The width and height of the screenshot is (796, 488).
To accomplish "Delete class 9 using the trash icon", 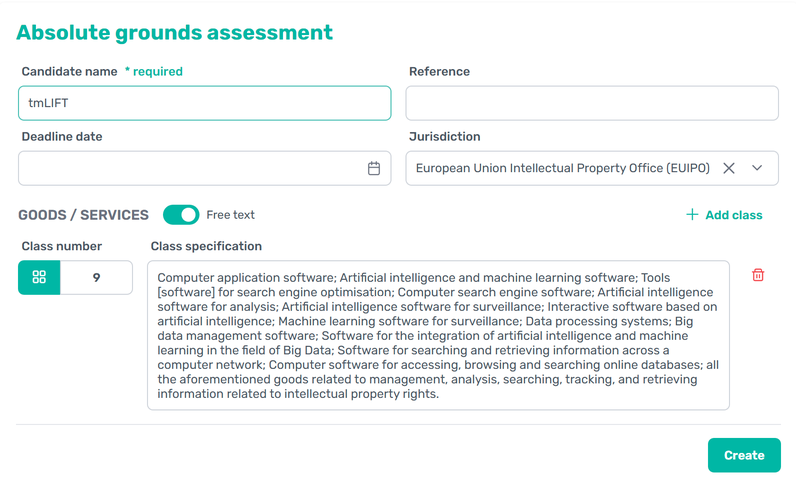I will [x=758, y=275].
